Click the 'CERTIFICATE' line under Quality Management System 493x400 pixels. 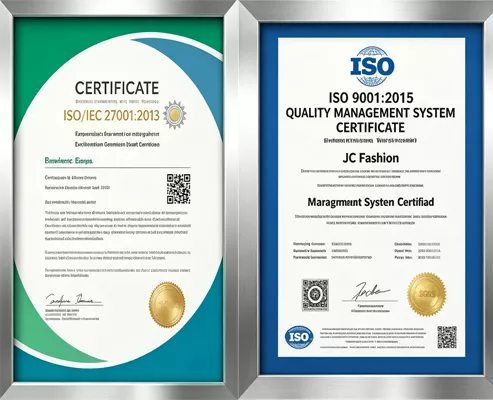[x=370, y=127]
